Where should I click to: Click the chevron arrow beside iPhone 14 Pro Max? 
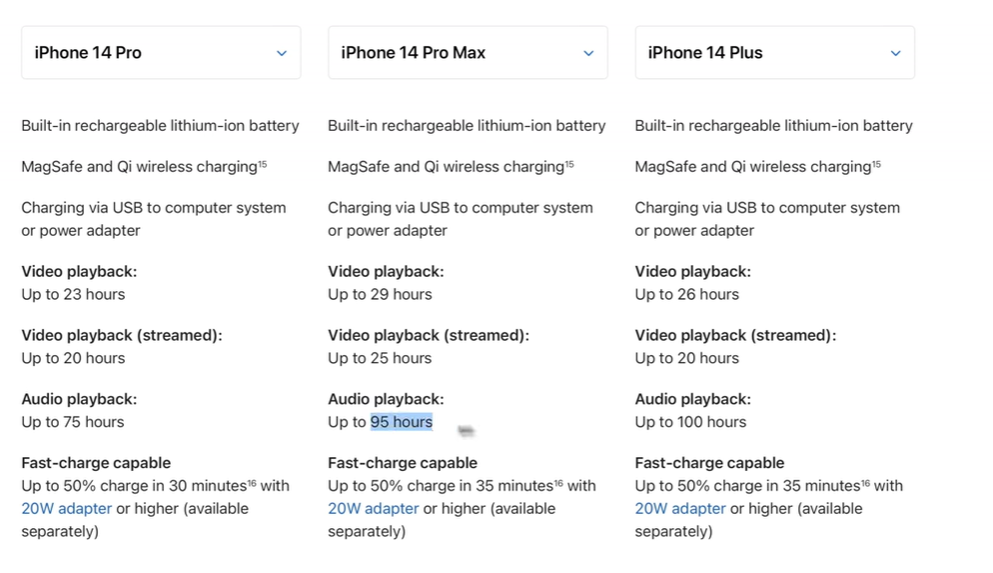point(589,53)
